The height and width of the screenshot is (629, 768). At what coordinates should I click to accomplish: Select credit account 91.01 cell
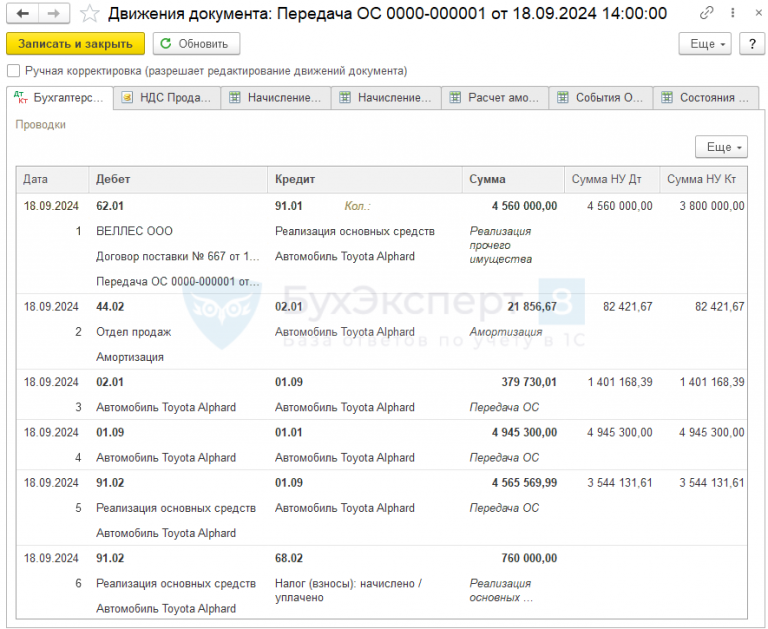pyautogui.click(x=288, y=206)
